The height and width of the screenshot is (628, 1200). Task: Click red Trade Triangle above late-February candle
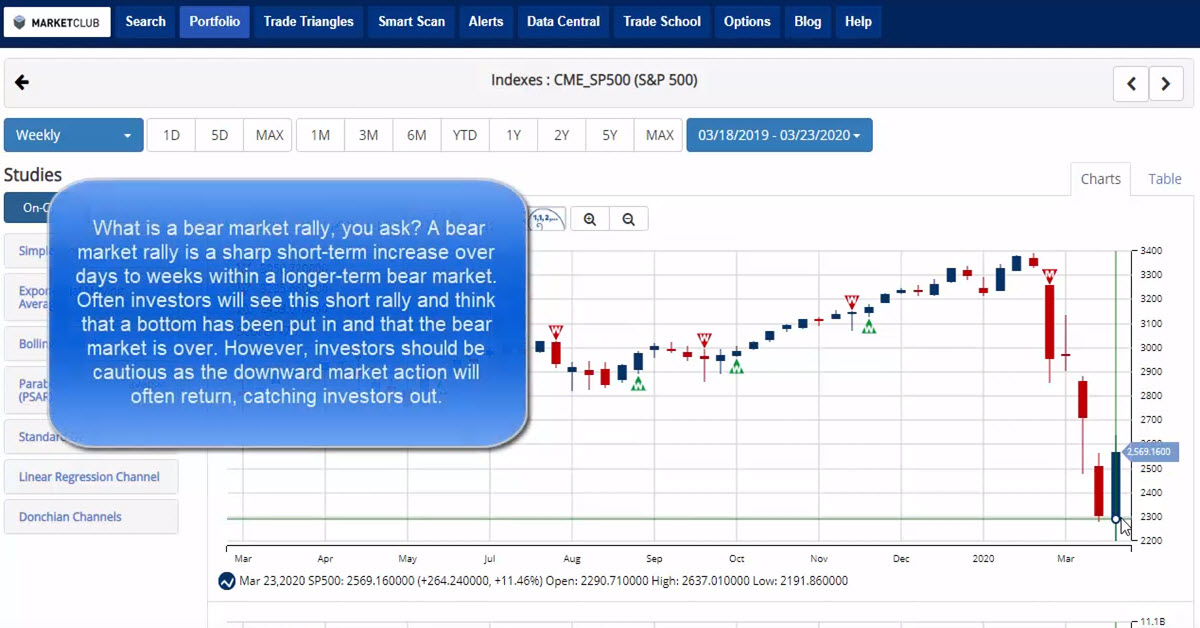point(1049,276)
